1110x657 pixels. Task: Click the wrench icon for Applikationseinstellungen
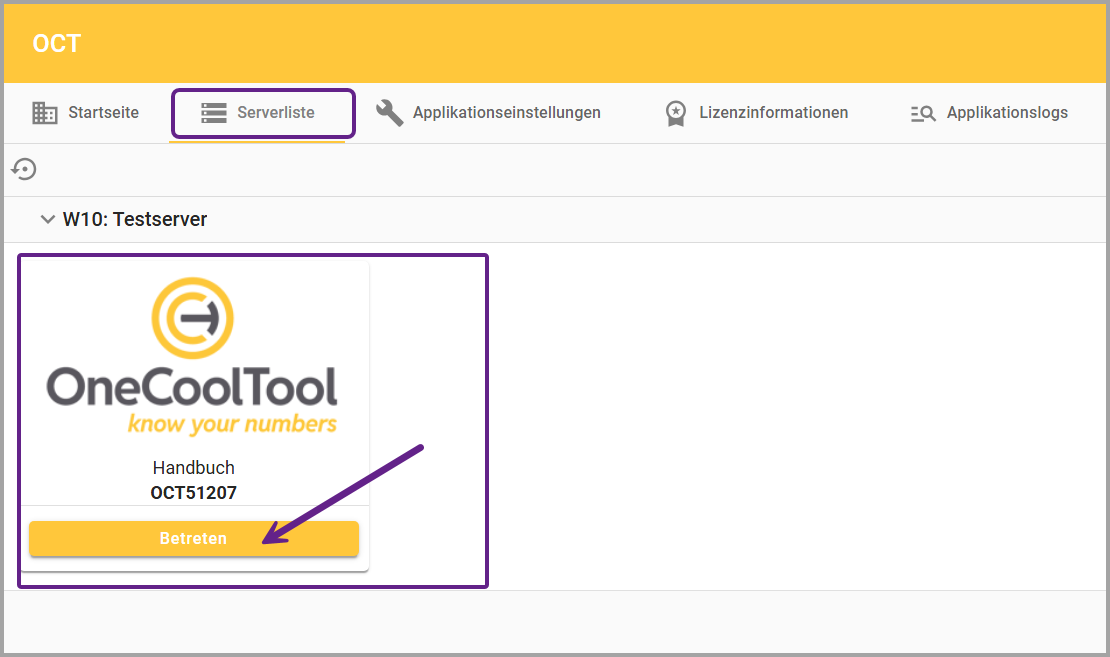coord(389,113)
